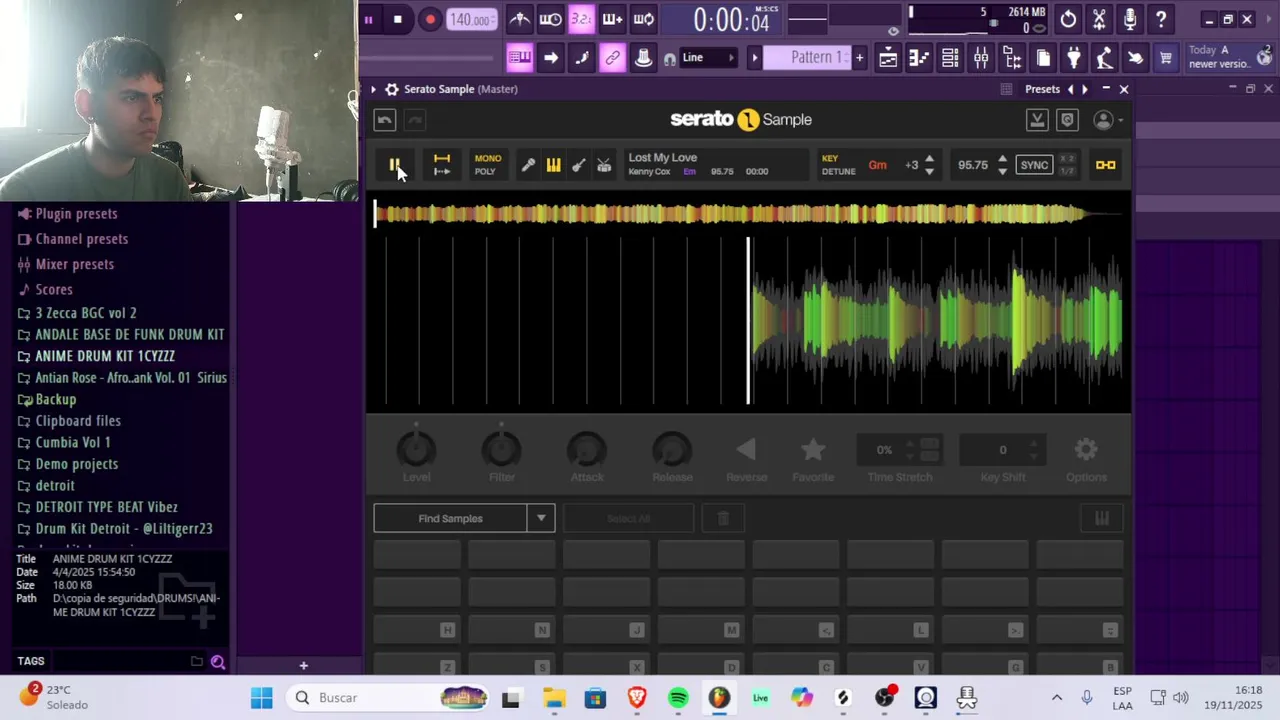Toggle the 3.2 countdown before recording
The width and height of the screenshot is (1280, 720).
(581, 19)
